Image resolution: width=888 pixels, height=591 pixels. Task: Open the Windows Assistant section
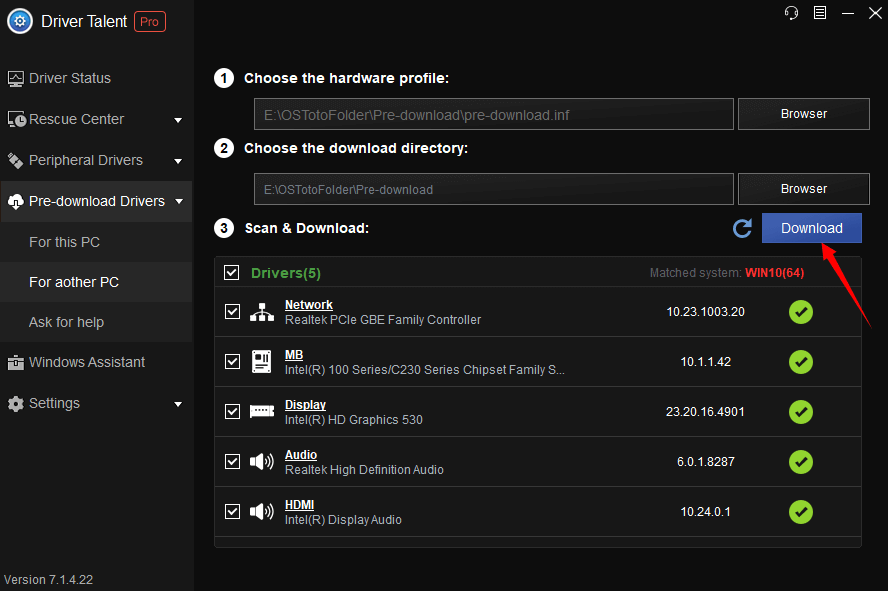pyautogui.click(x=96, y=362)
